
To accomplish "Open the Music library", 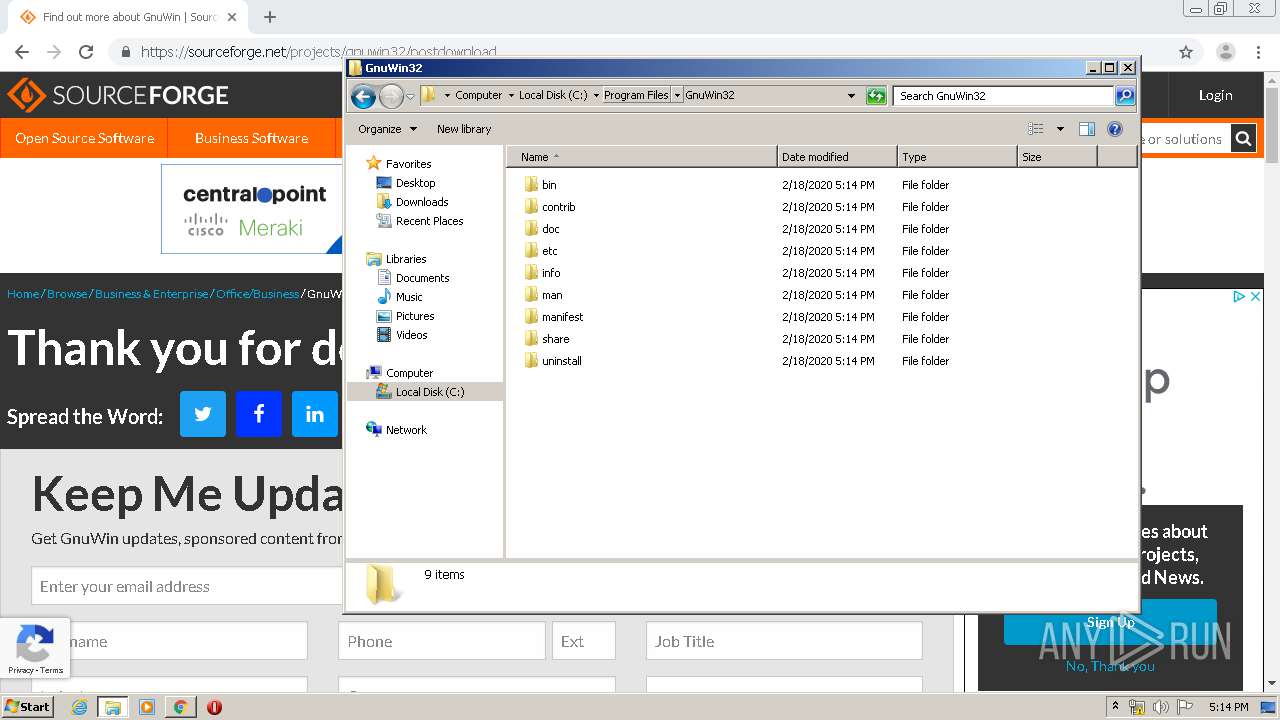I will point(409,297).
